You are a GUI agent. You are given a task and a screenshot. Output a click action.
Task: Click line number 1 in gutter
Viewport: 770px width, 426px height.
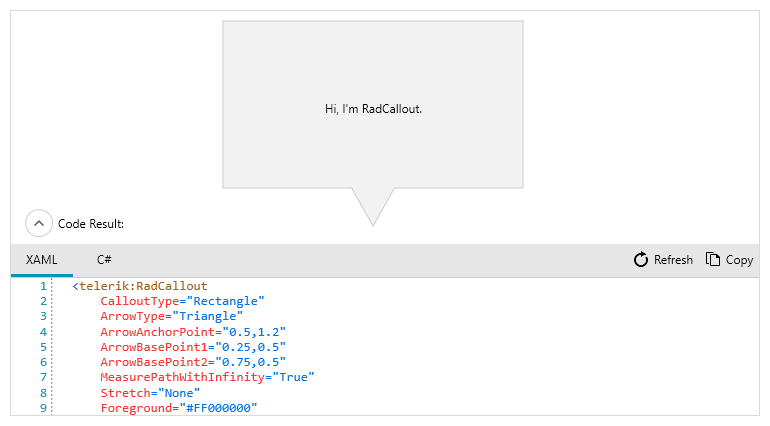[43, 286]
